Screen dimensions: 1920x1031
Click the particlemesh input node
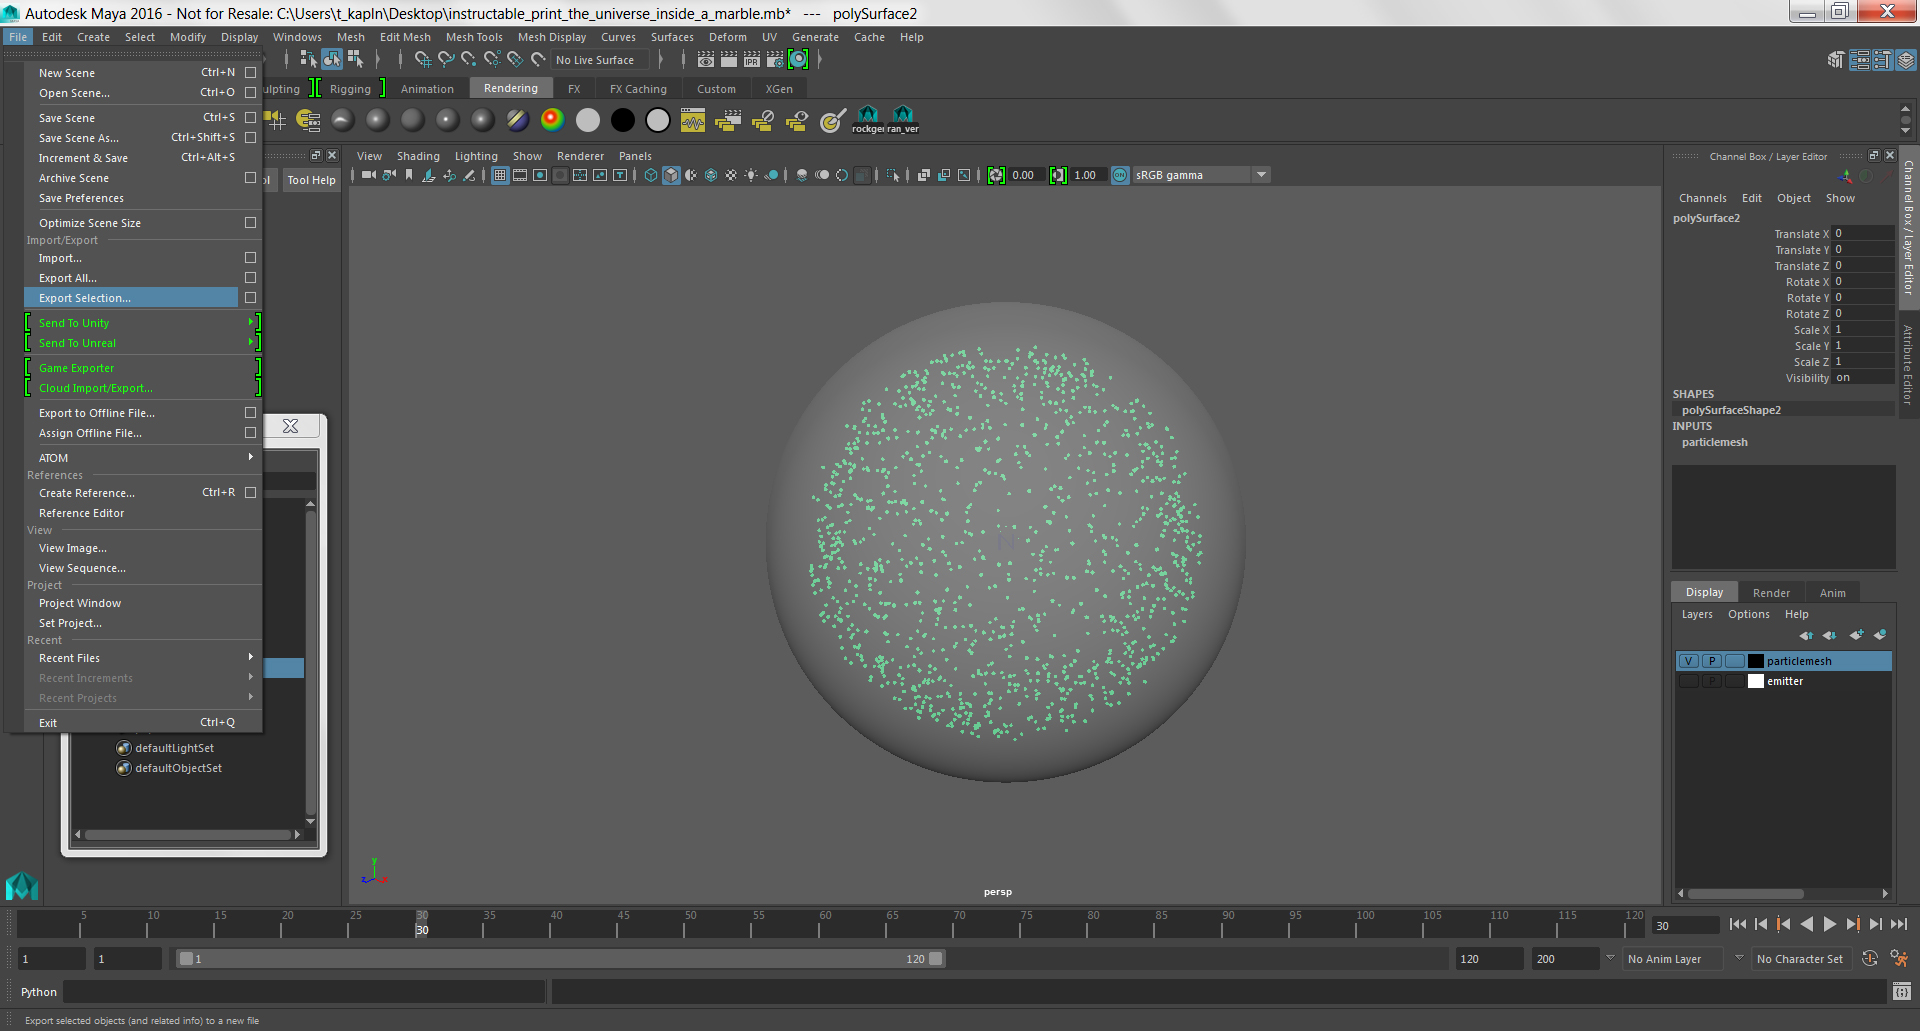(1714, 442)
